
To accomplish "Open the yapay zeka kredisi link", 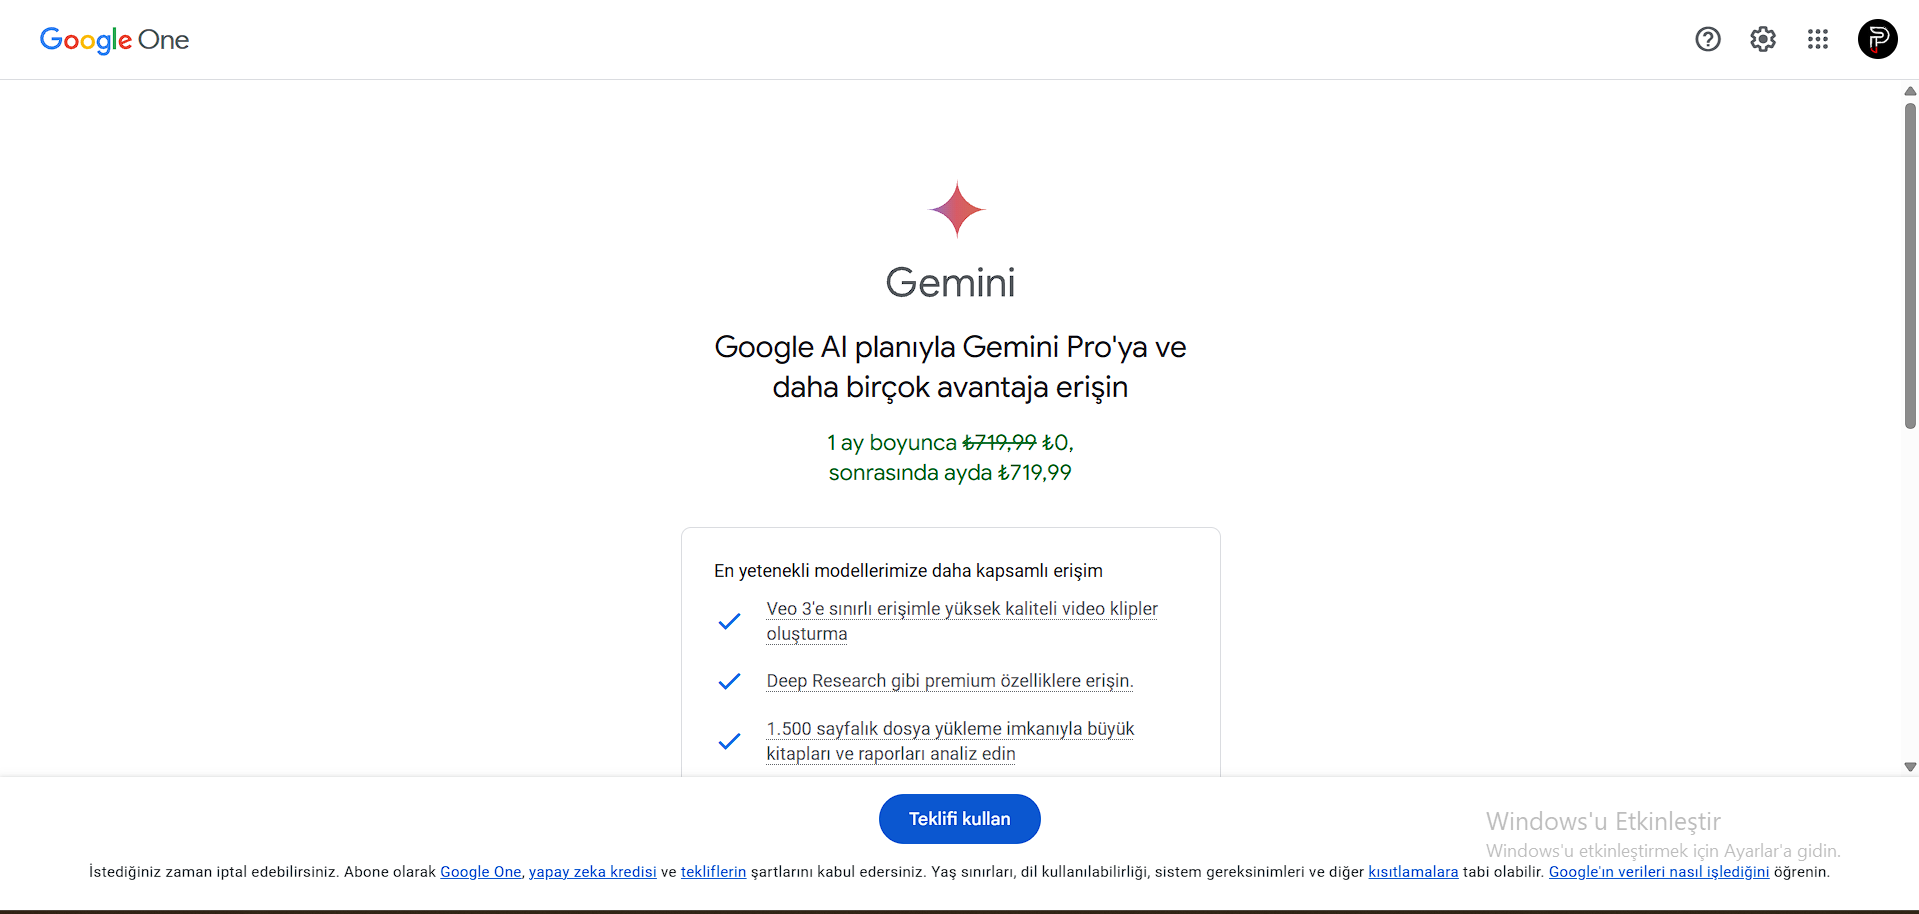I will click(x=593, y=872).
